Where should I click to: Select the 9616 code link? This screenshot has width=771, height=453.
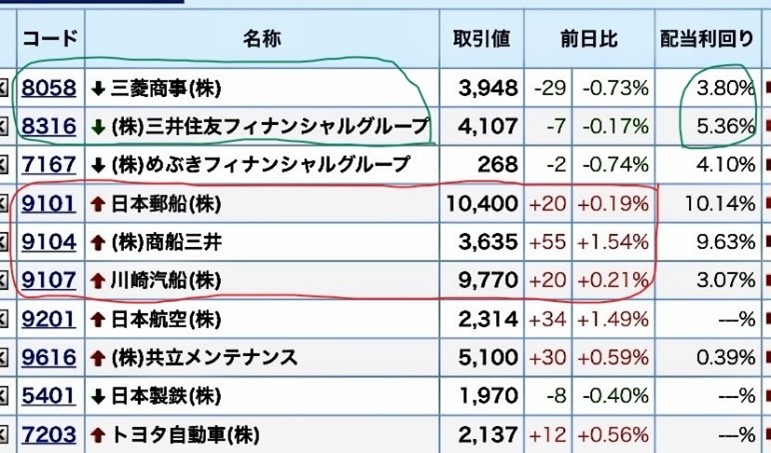(48, 358)
